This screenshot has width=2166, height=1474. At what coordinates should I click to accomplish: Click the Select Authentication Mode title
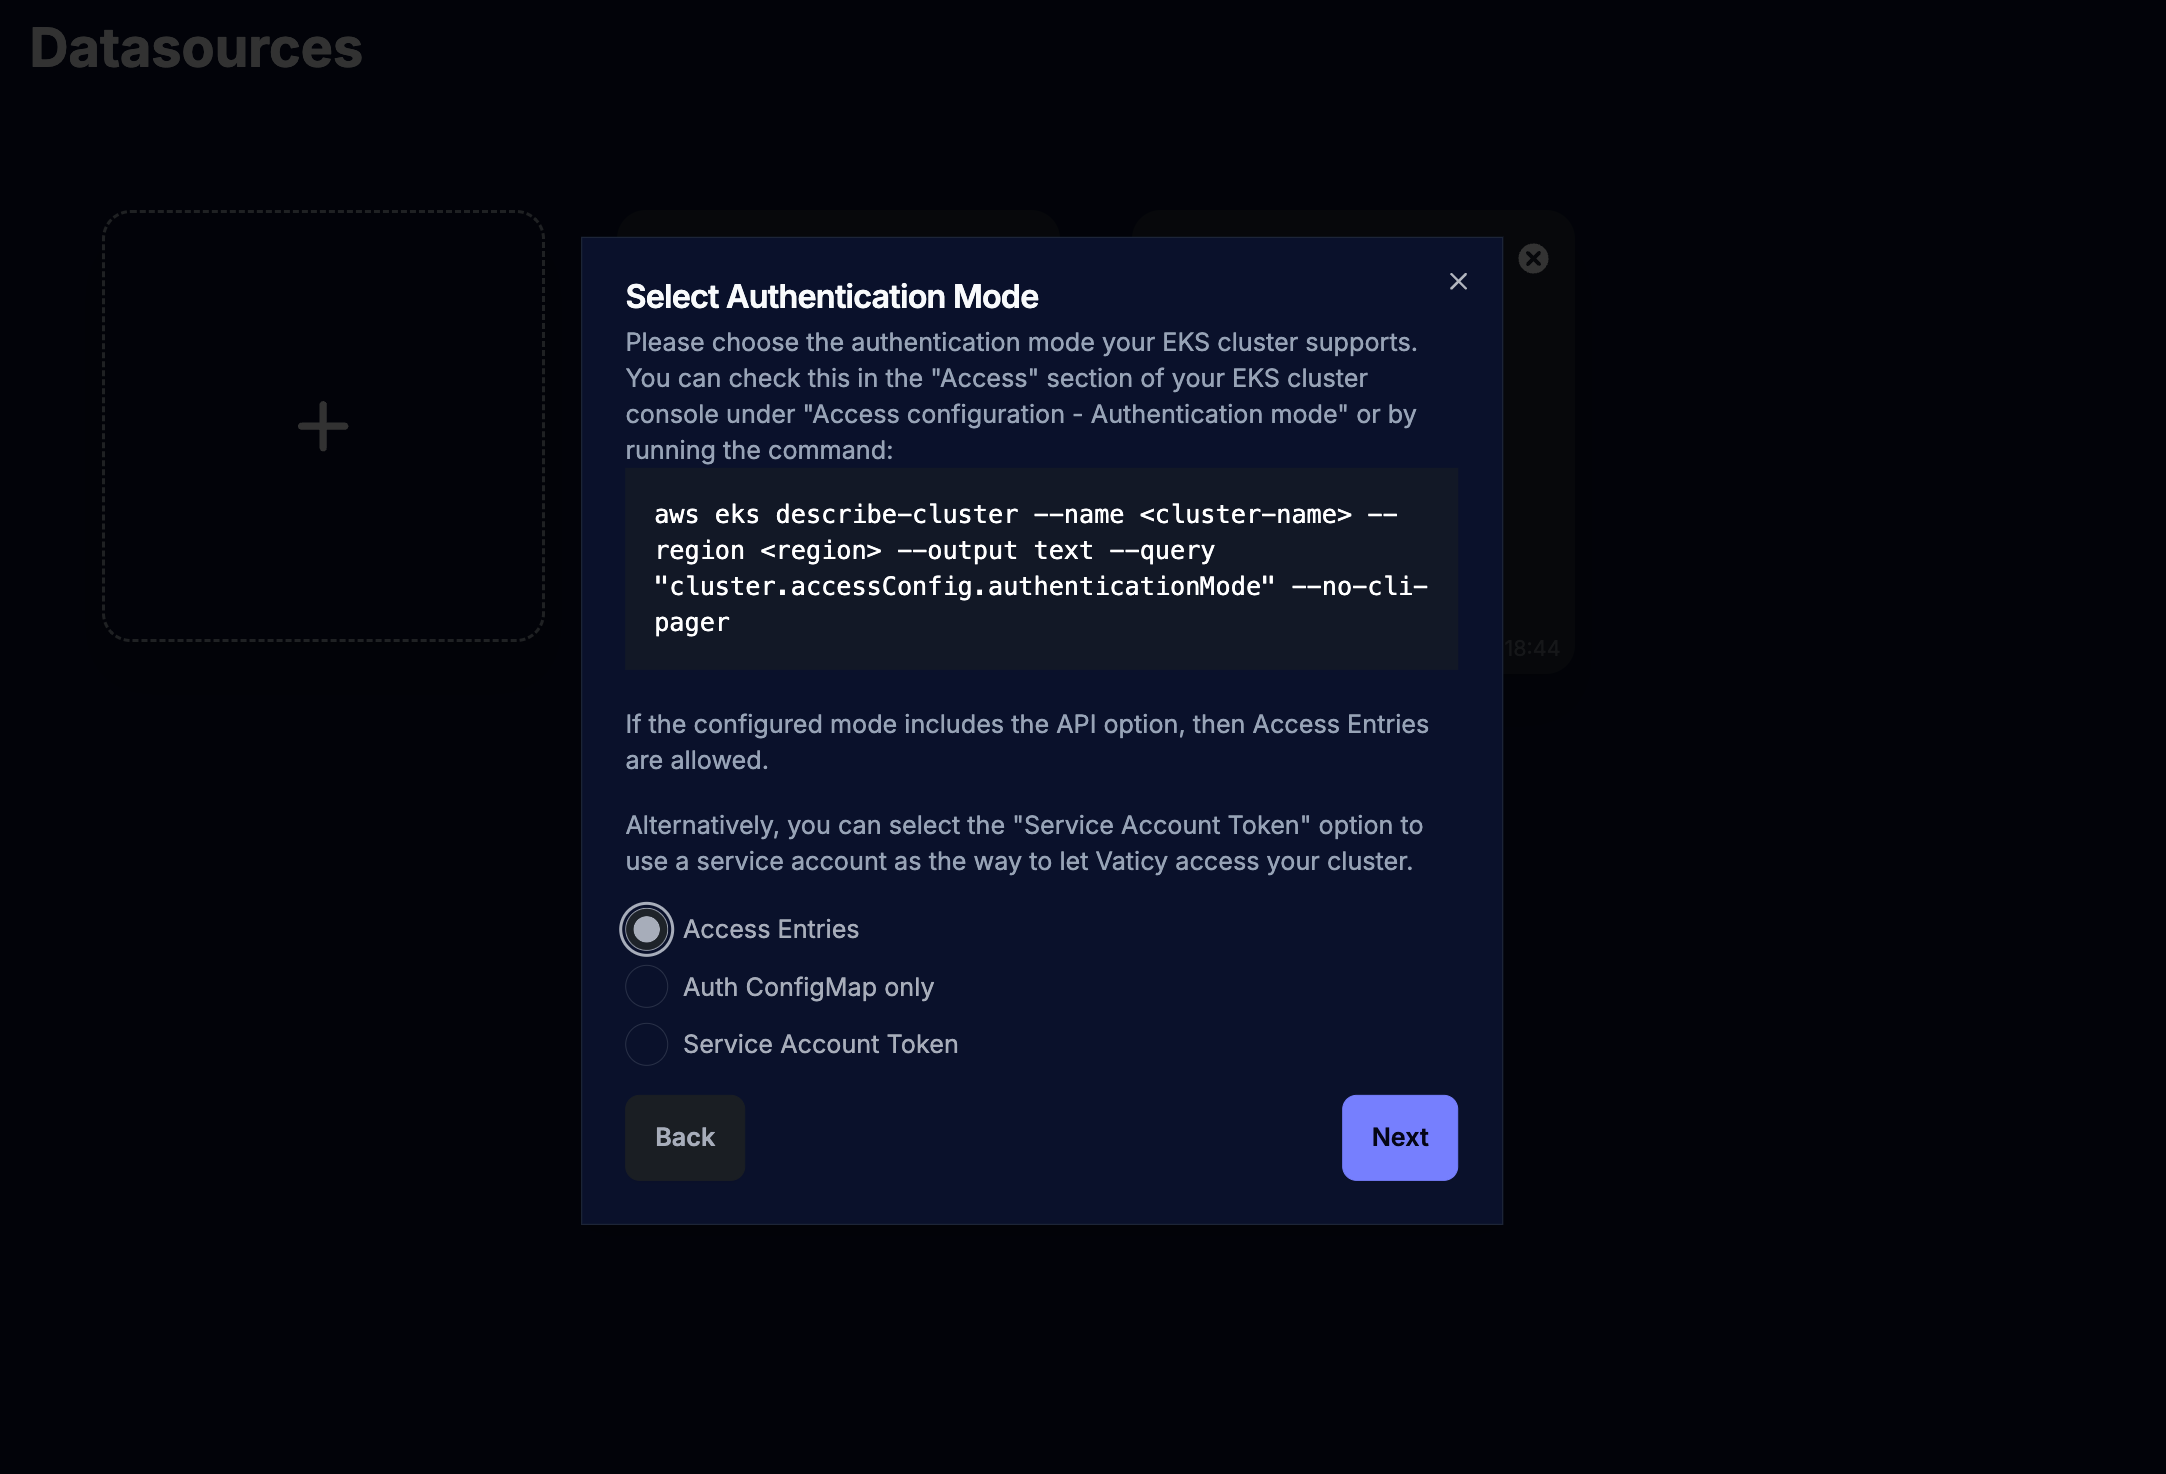click(832, 297)
